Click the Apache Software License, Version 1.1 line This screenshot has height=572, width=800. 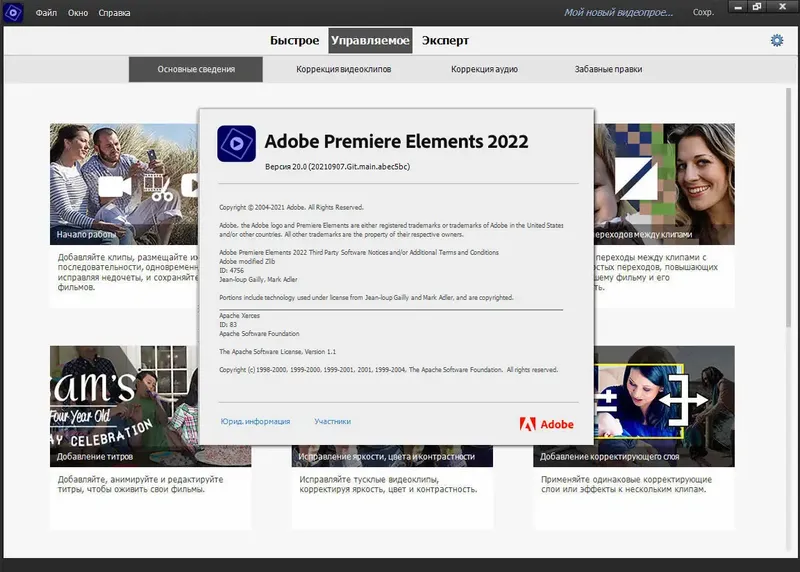(278, 352)
